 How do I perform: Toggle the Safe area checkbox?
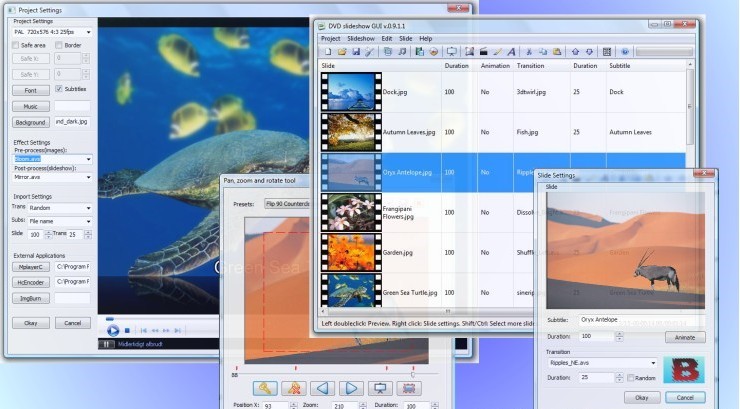pyautogui.click(x=16, y=45)
